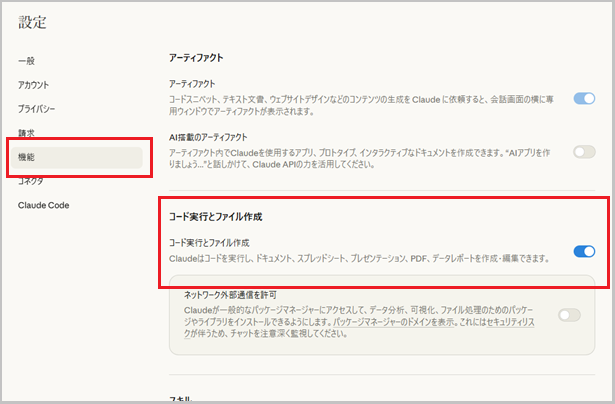Click the AI搭載のアーティファクト setting label
The image size is (615, 404).
point(208,136)
